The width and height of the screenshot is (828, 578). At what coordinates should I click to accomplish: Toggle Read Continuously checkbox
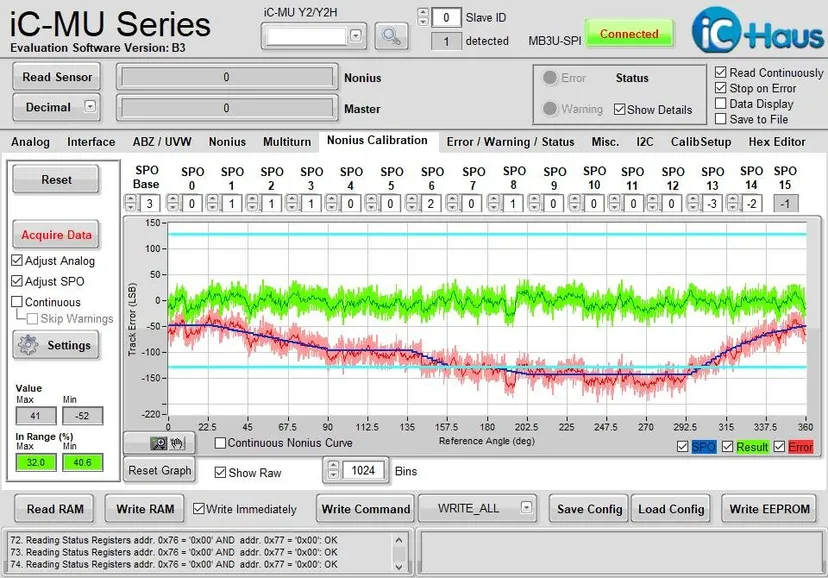720,72
